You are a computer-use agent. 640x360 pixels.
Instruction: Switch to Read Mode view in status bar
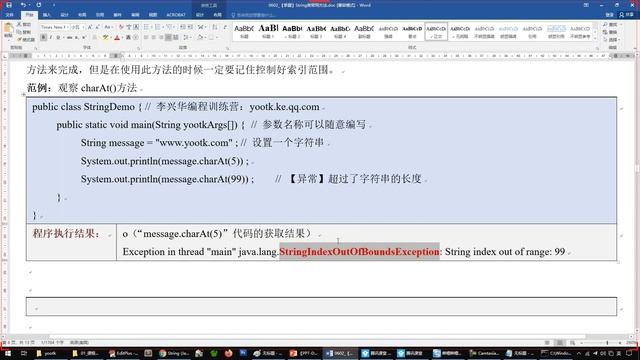click(x=547, y=343)
